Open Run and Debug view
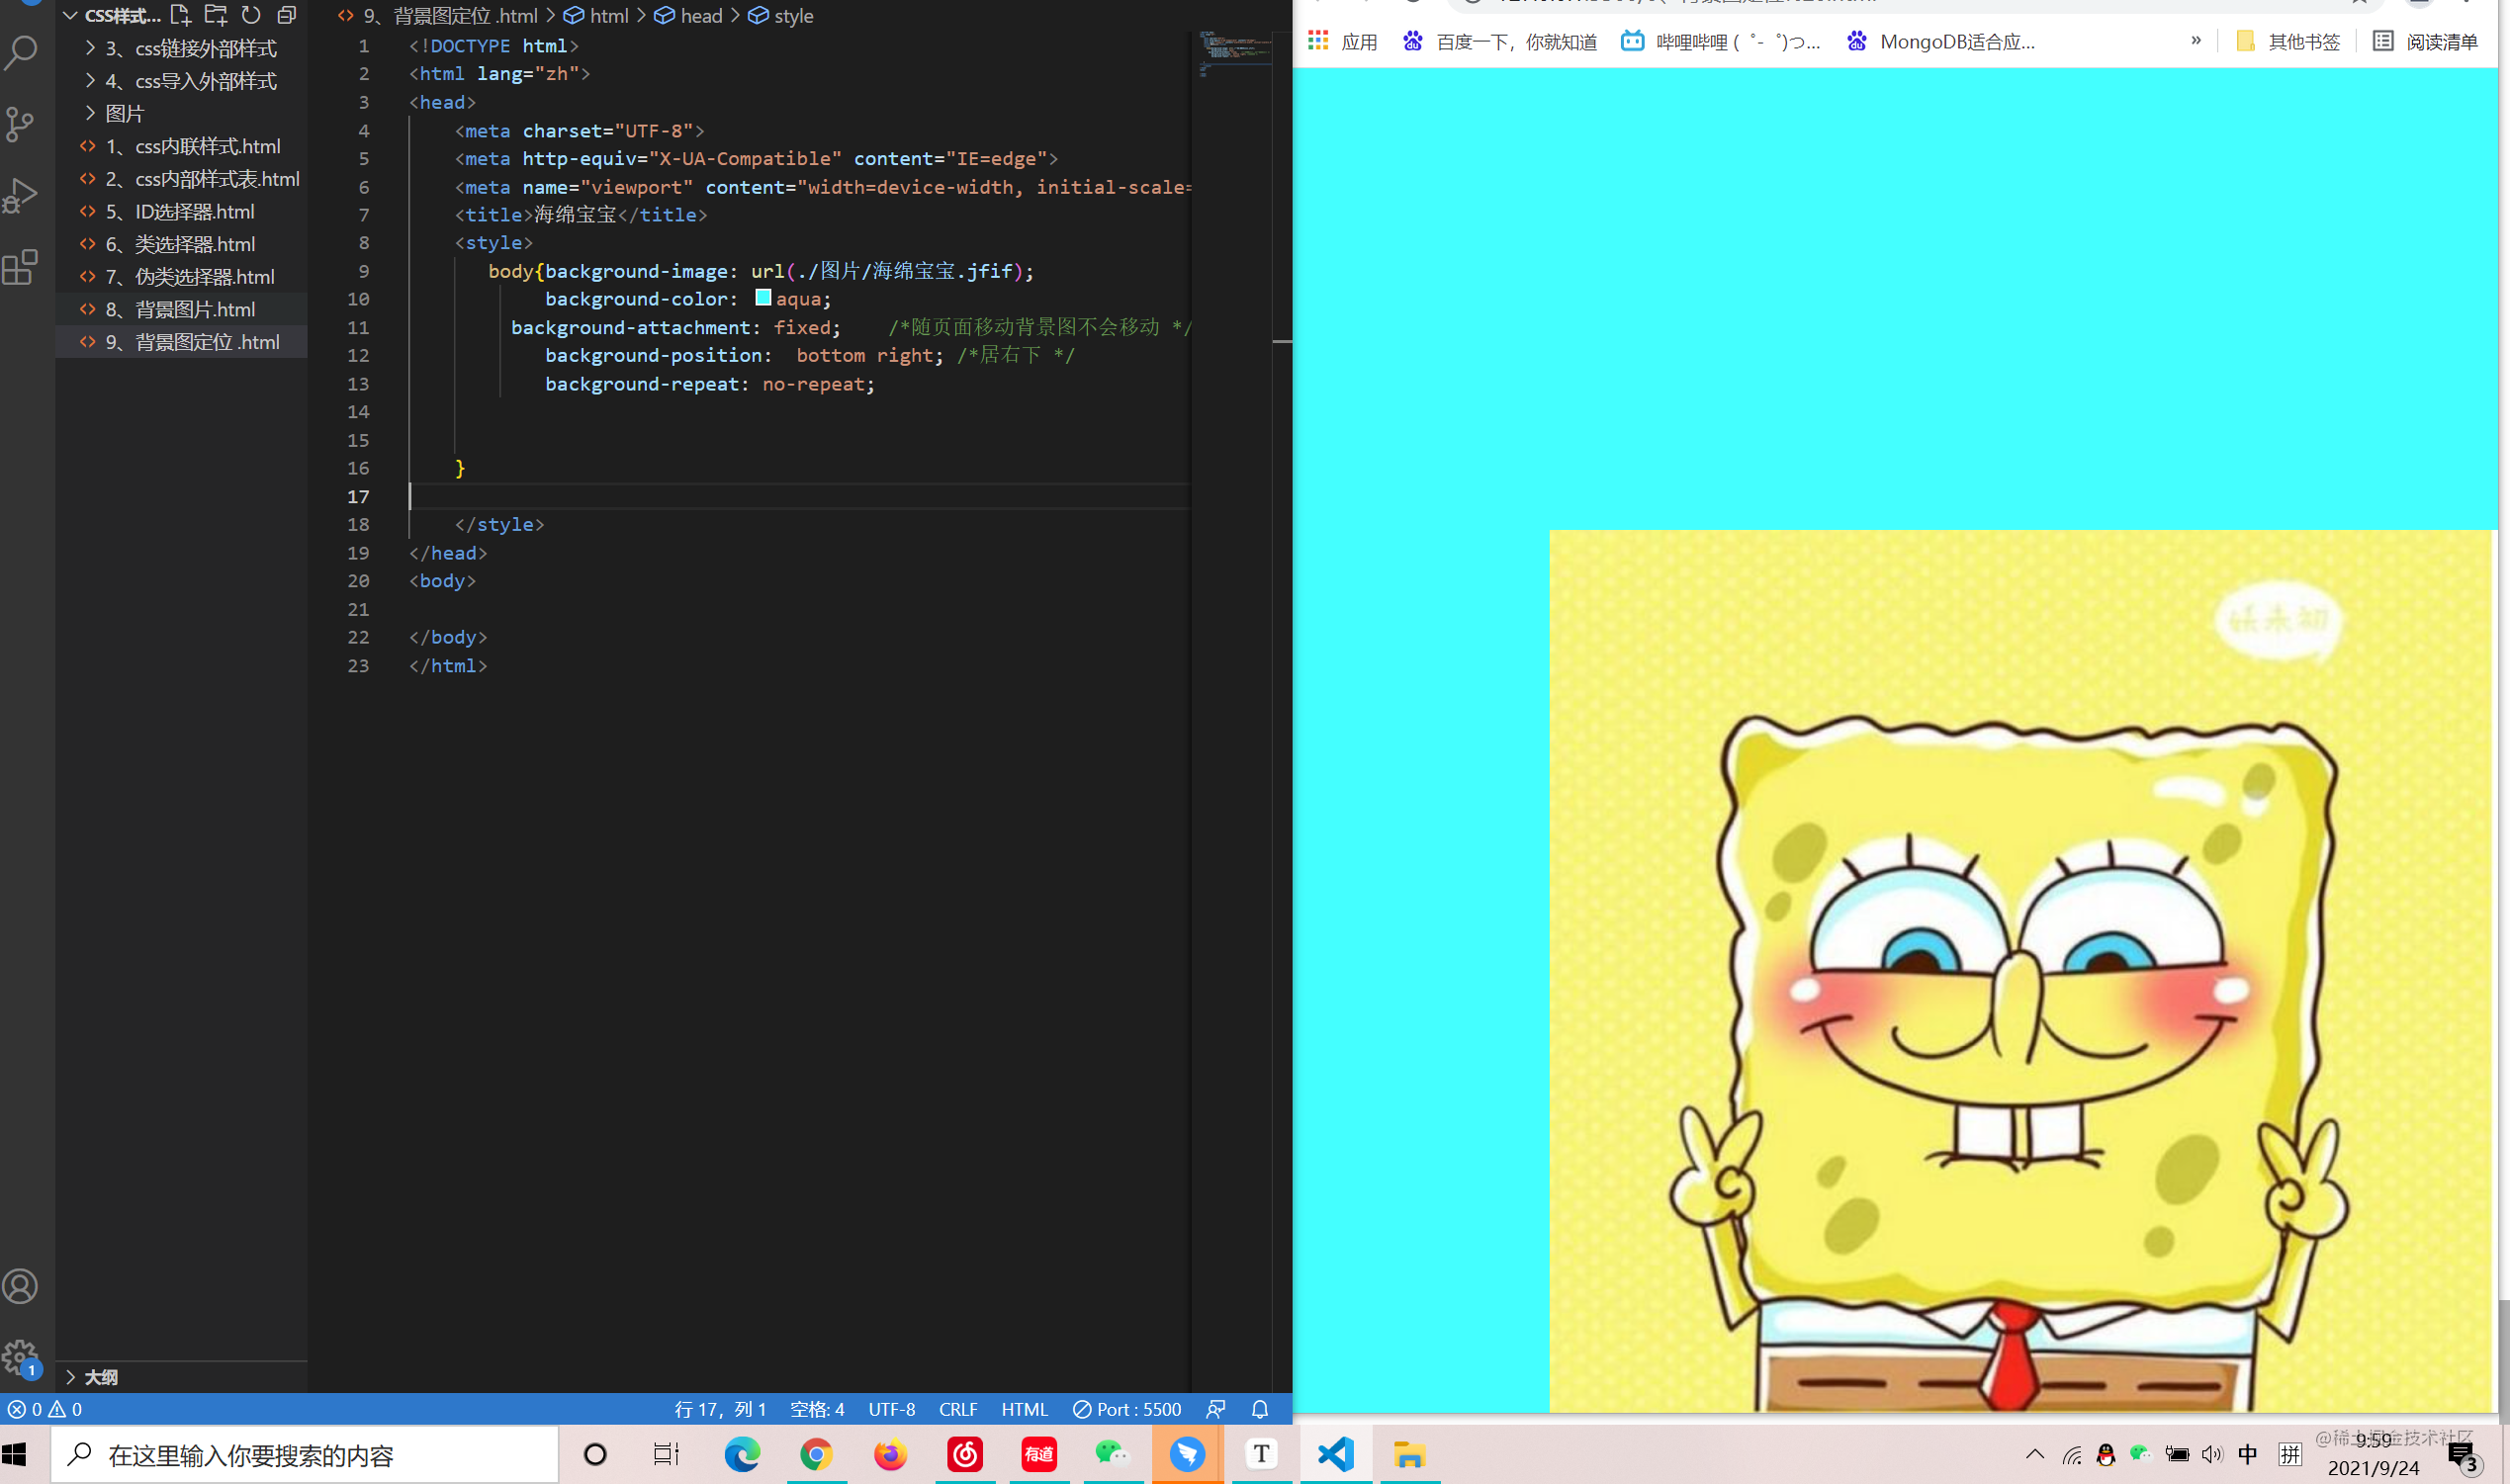This screenshot has height=1484, width=2510. (21, 196)
